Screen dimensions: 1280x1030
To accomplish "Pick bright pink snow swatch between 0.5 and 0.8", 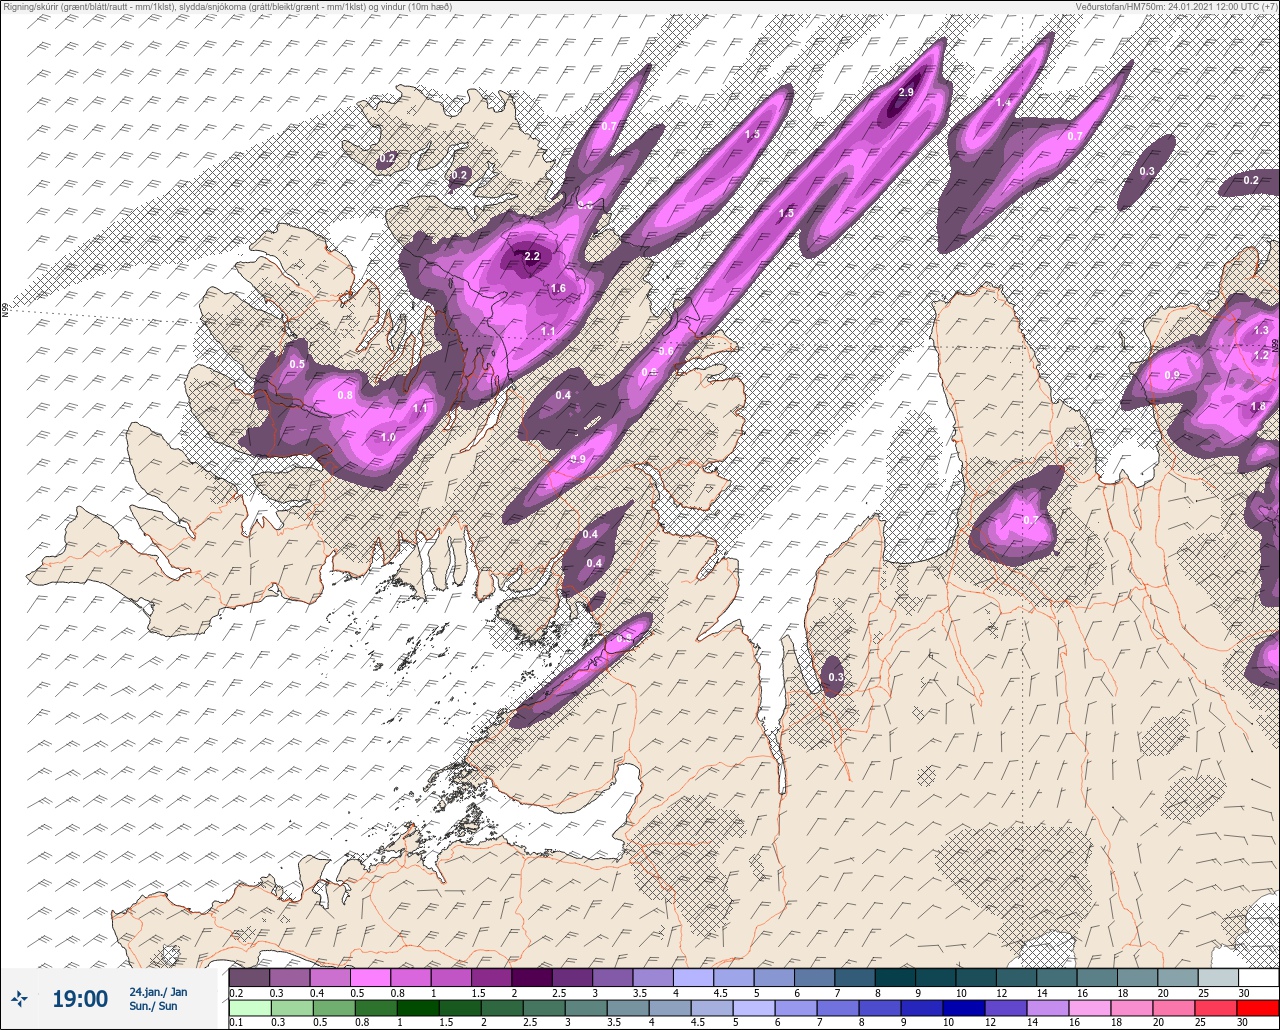I will coord(370,977).
